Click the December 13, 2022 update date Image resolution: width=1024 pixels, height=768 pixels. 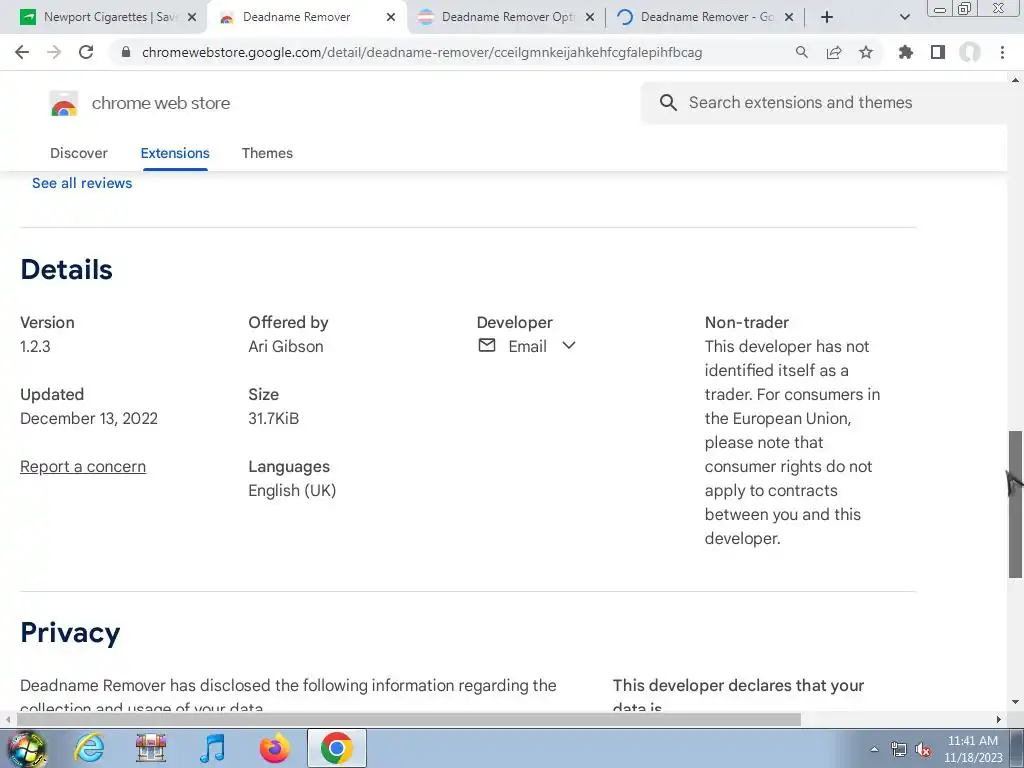(89, 418)
